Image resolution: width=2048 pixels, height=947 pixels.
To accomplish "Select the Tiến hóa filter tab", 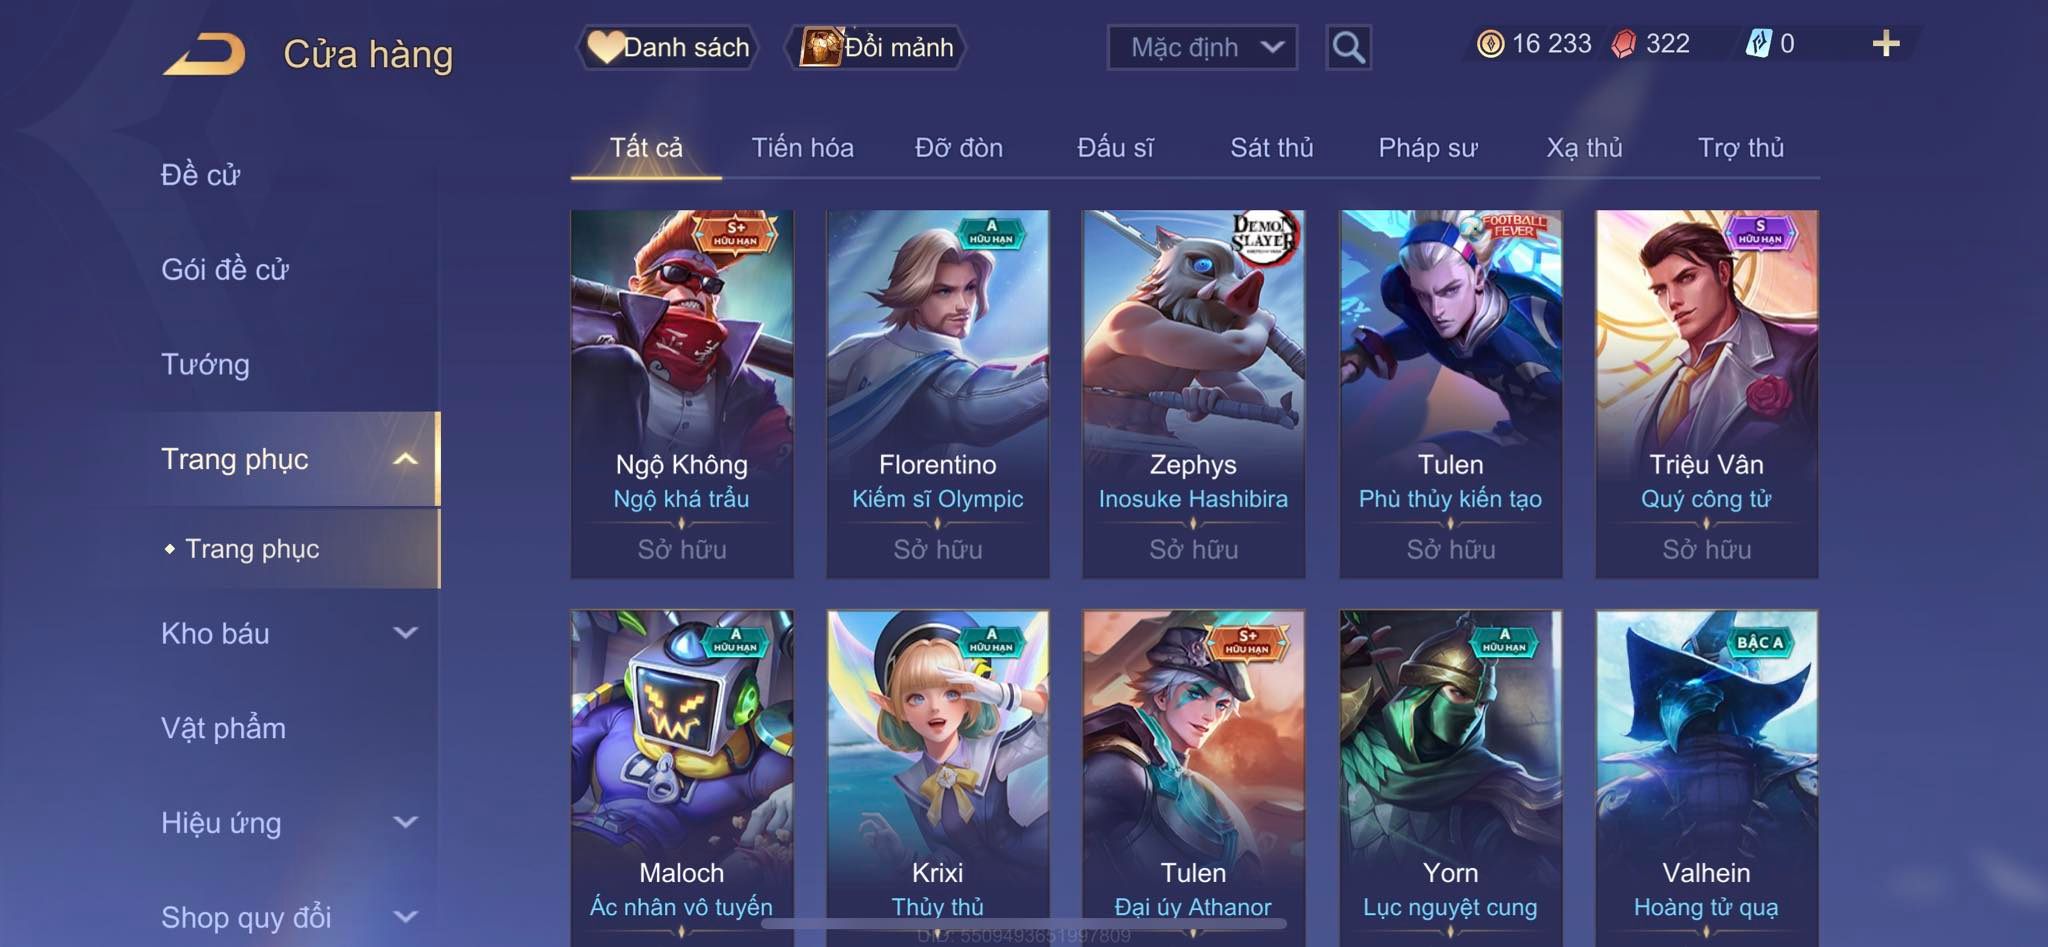I will pos(802,148).
